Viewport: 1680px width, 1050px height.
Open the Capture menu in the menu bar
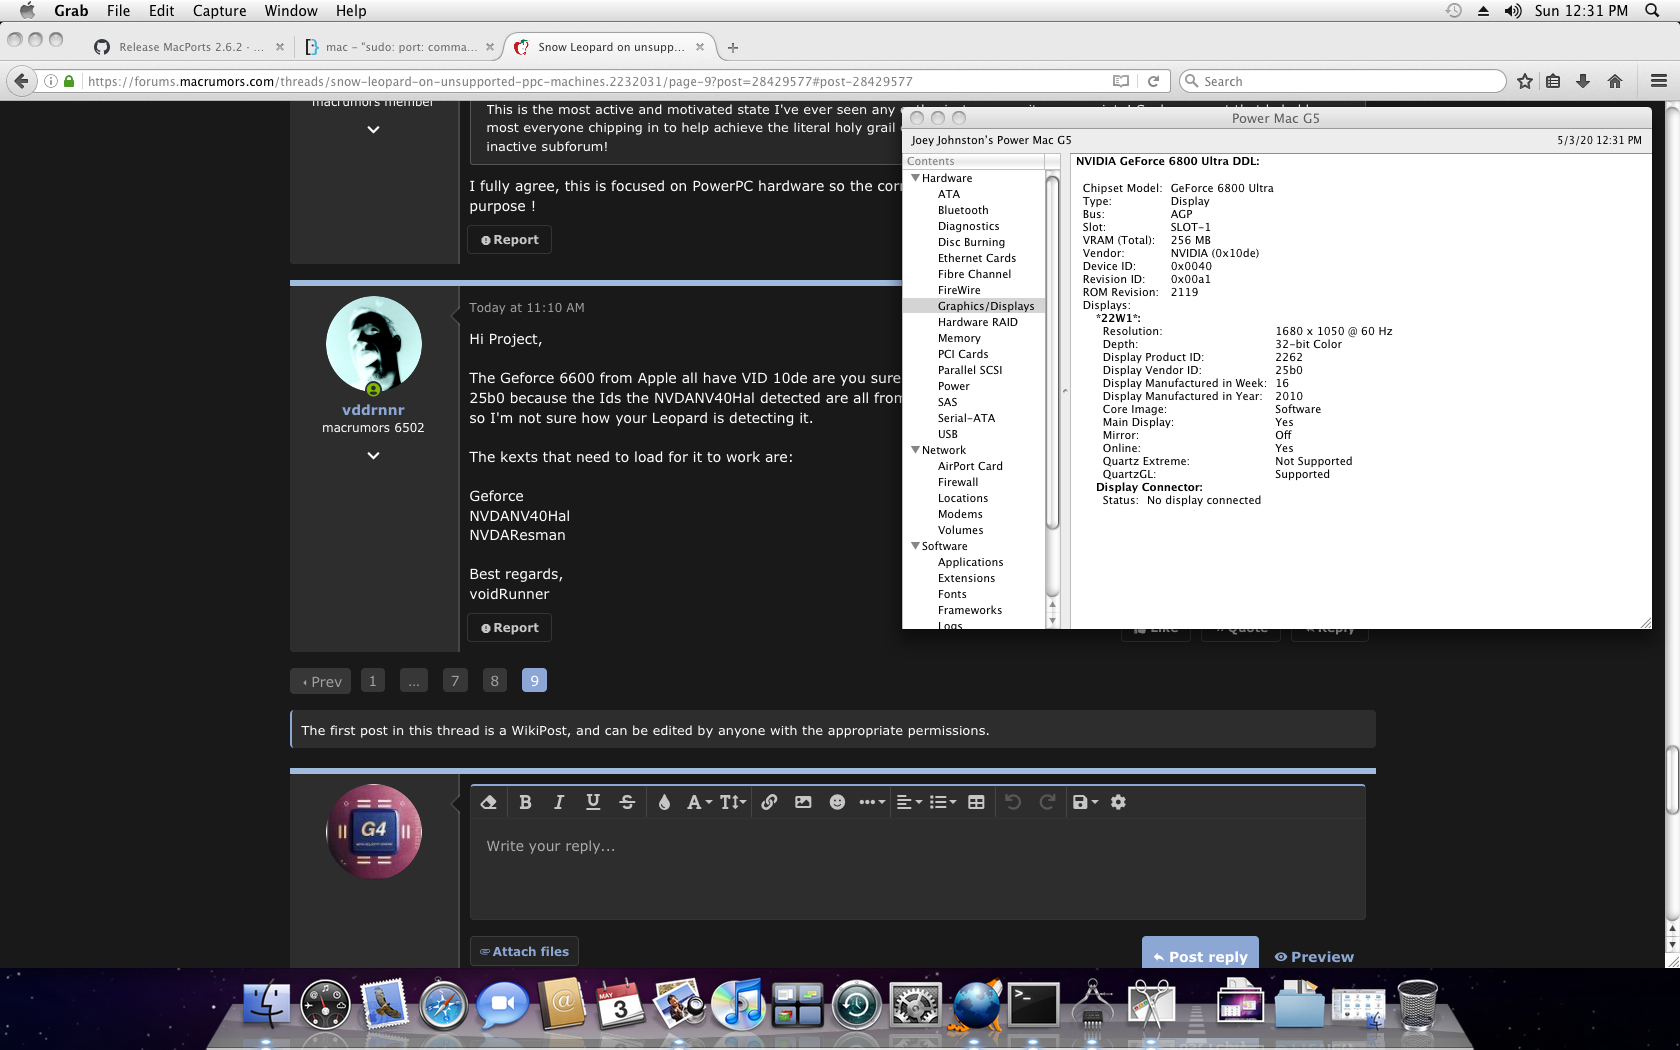pyautogui.click(x=219, y=11)
